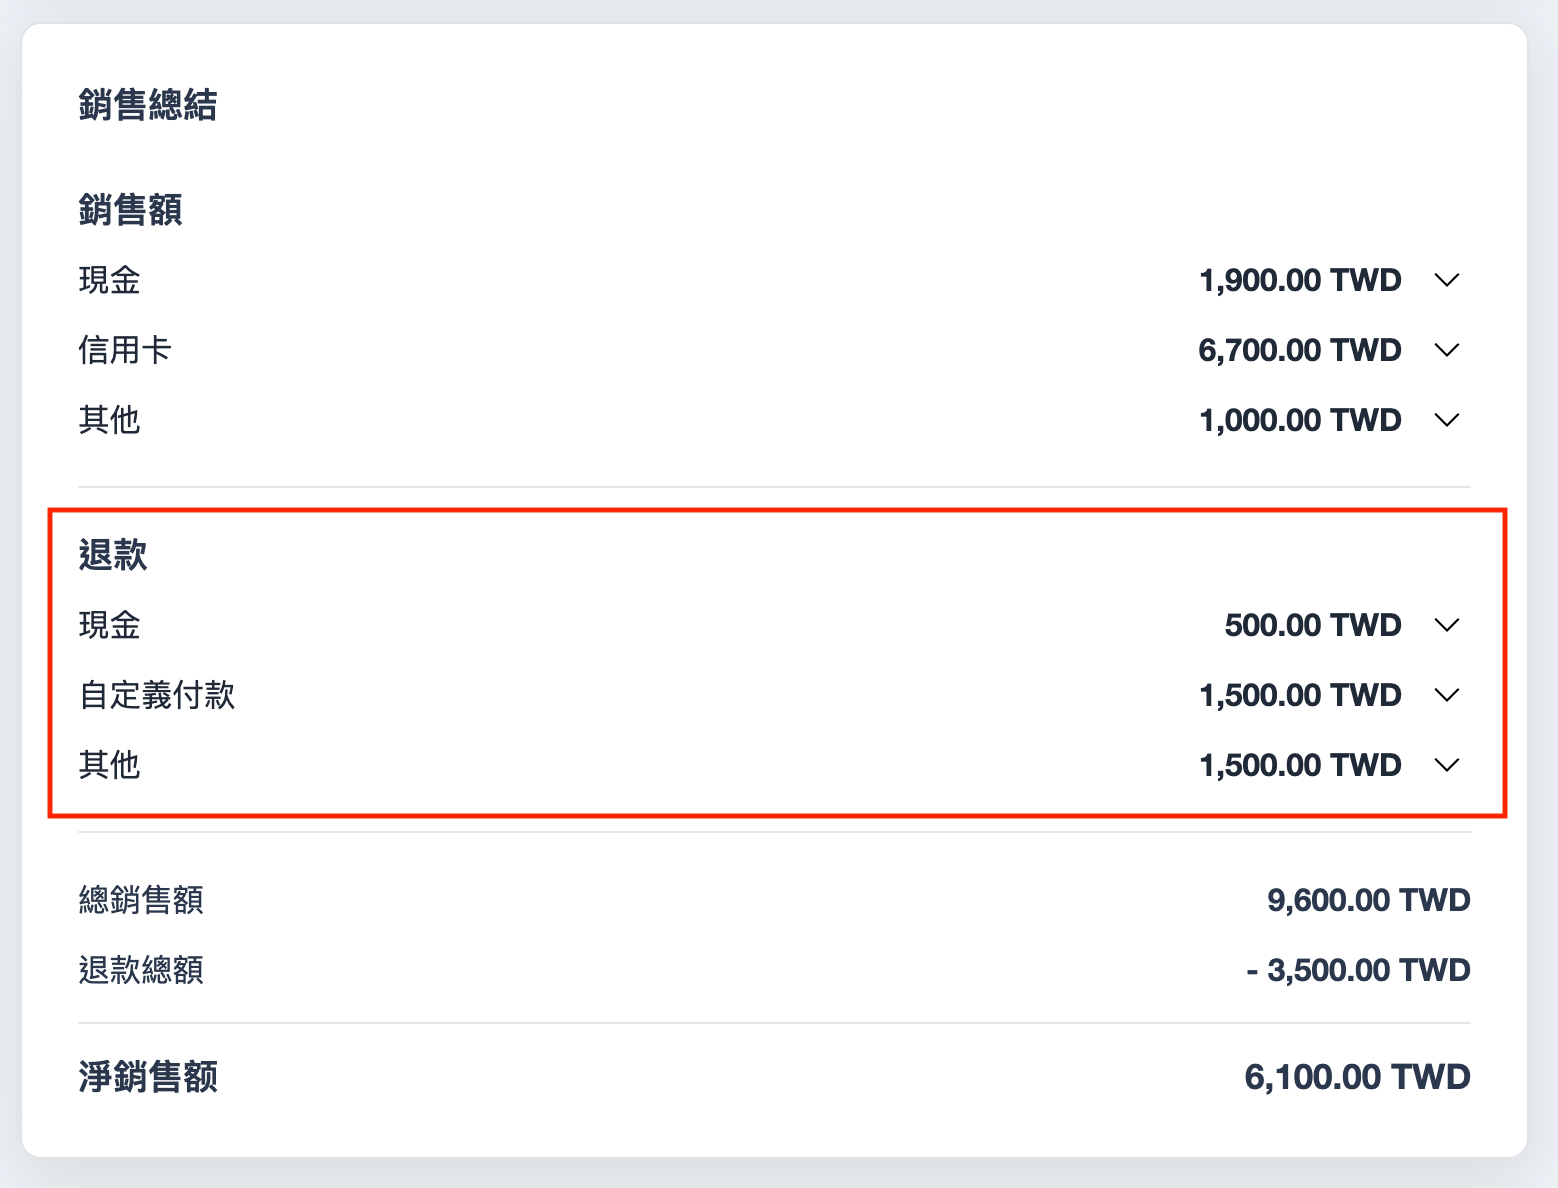
Task: Click the 總銷售額 label
Action: pyautogui.click(x=141, y=900)
